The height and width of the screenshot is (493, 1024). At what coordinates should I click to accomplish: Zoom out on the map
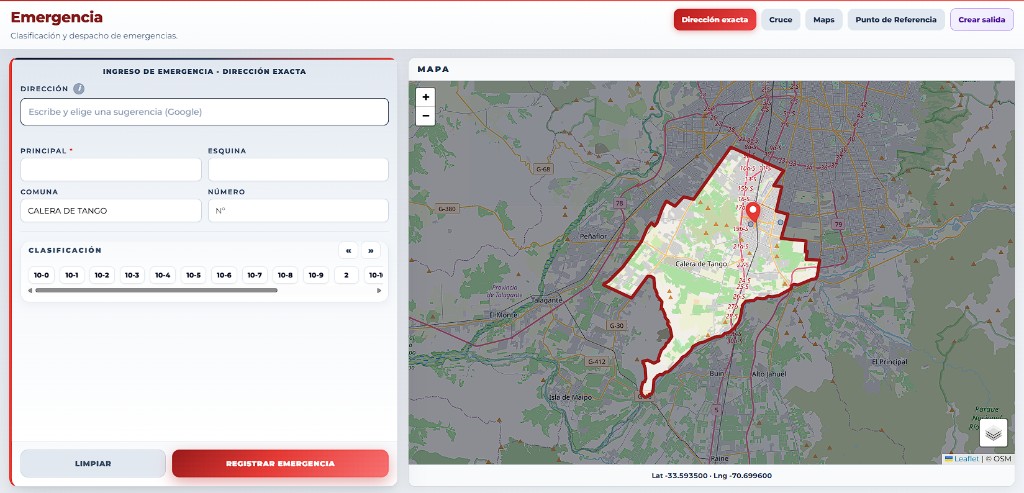point(426,116)
